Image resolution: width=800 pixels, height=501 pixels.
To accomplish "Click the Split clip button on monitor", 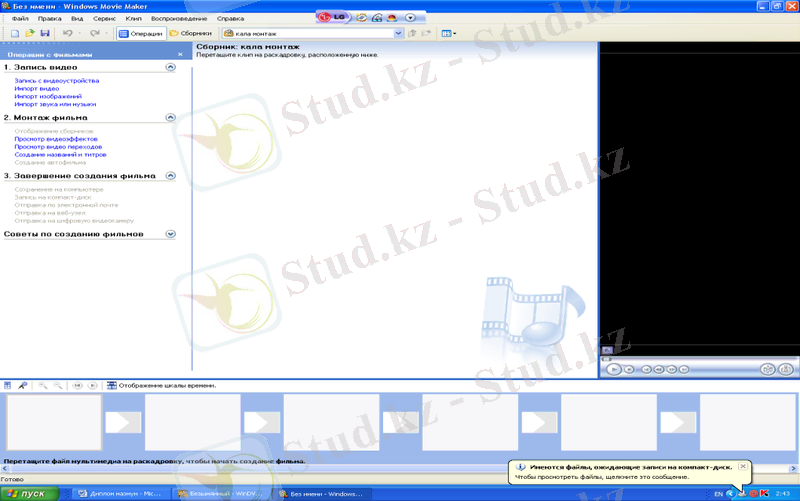I will point(767,369).
